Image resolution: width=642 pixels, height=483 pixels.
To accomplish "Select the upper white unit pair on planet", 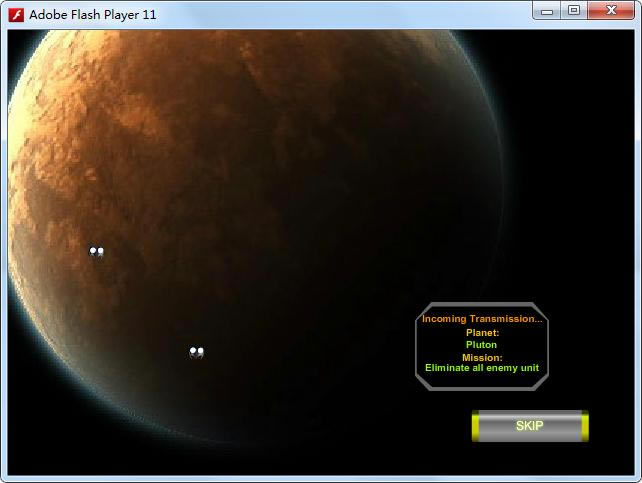I will [x=96, y=252].
